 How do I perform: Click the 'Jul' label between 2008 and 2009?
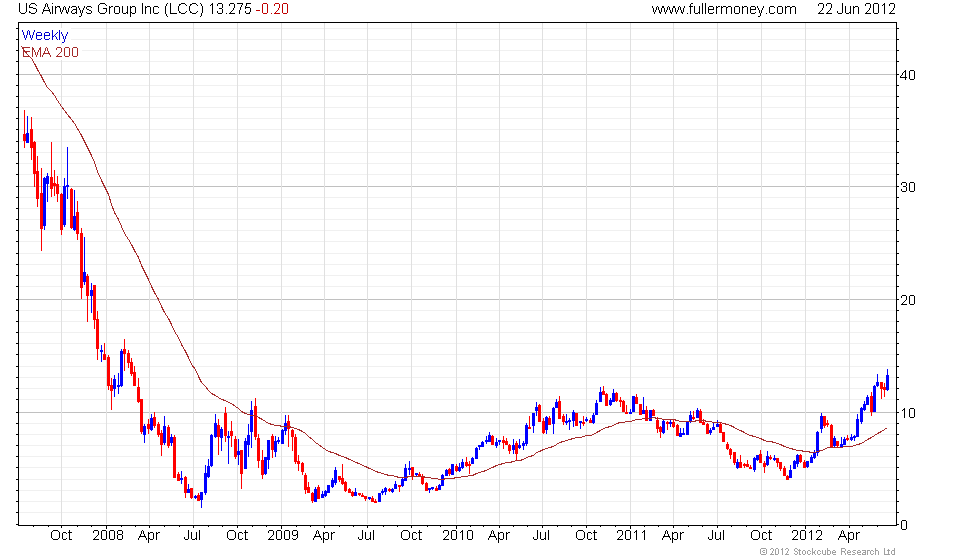192,536
